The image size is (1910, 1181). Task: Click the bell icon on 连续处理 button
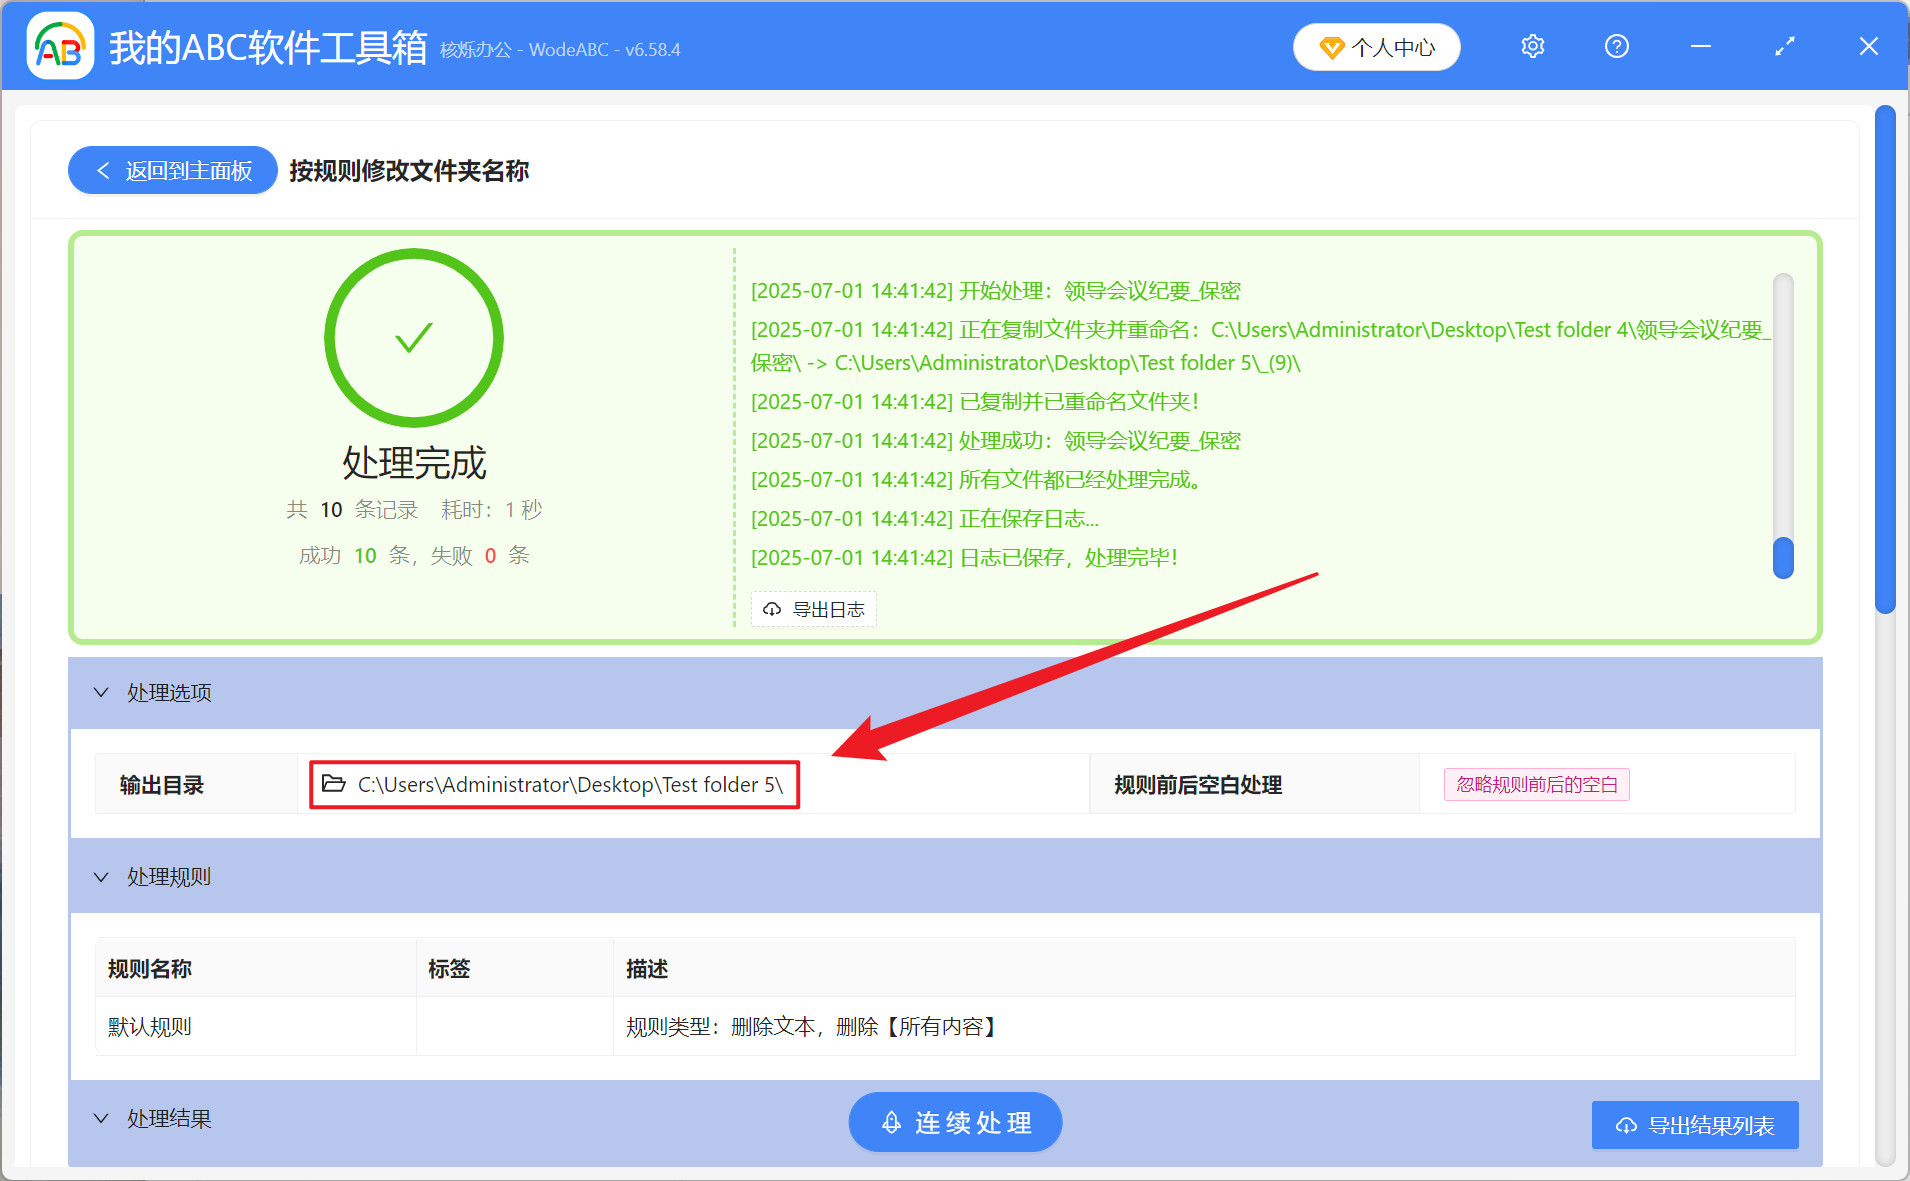coord(888,1122)
